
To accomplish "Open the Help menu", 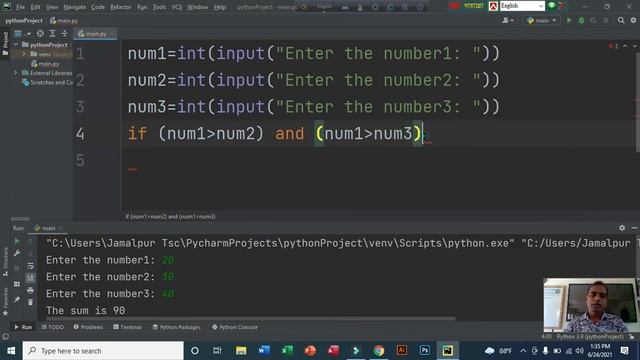I will 220,7.
